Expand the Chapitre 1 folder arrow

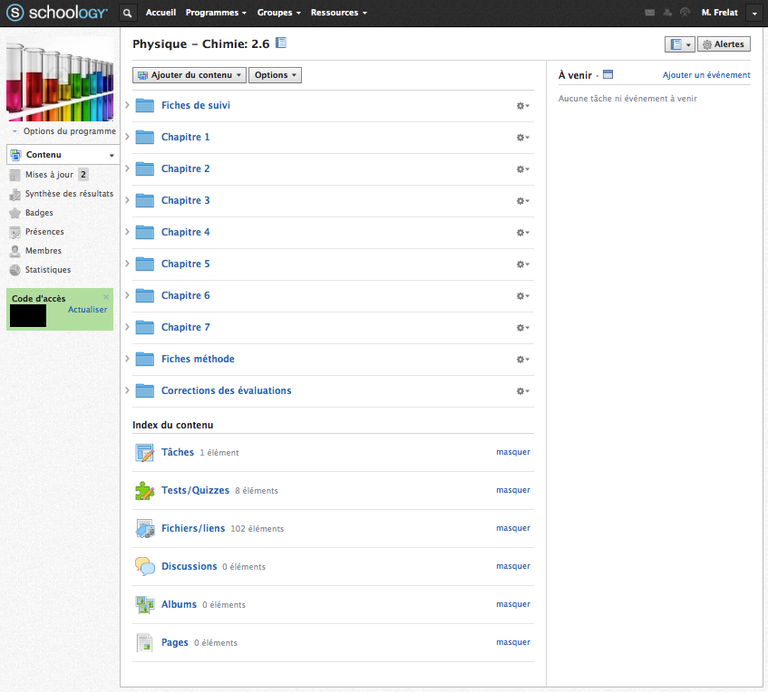127,137
